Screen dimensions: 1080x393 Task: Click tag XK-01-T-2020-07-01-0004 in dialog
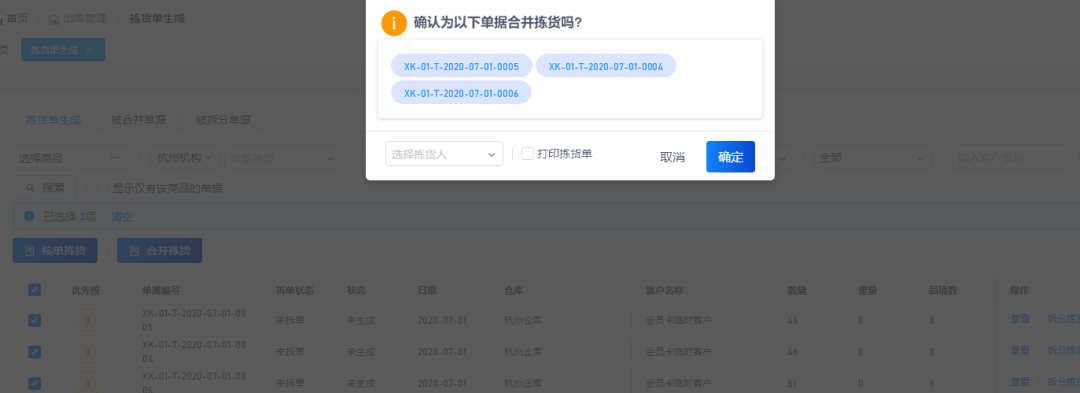tap(606, 66)
